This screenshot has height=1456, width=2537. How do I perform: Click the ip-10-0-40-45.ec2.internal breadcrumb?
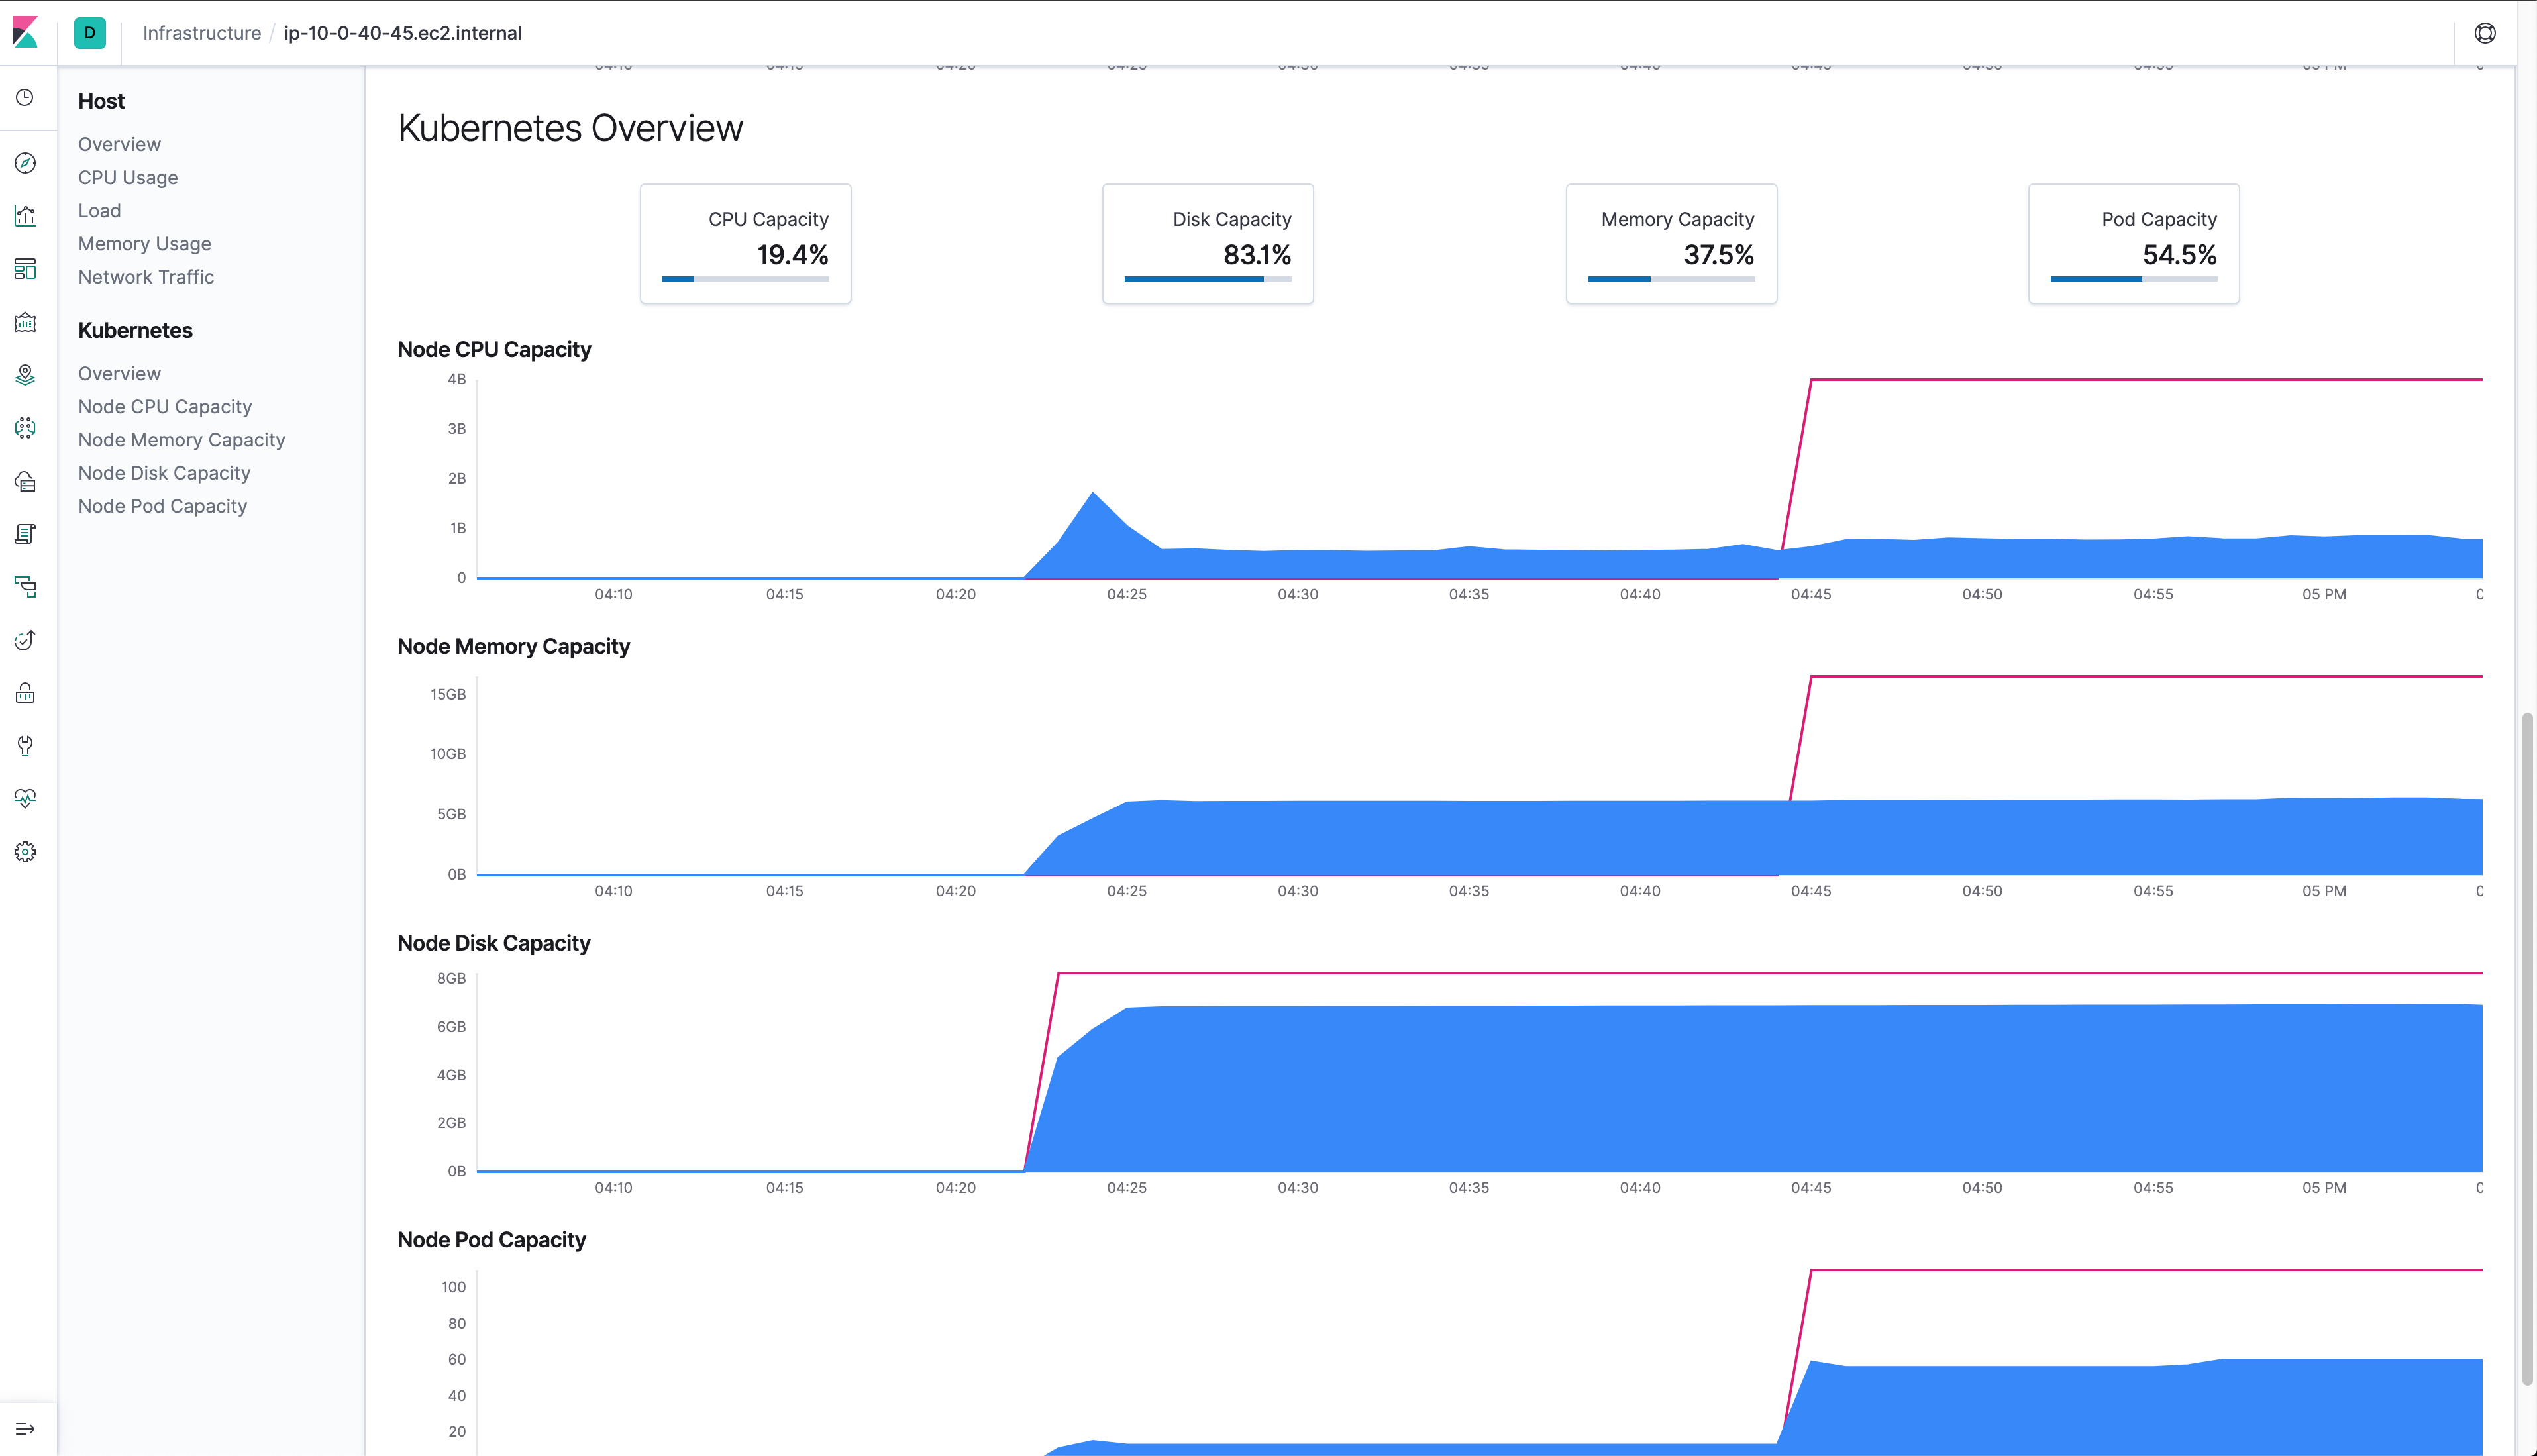click(x=403, y=33)
